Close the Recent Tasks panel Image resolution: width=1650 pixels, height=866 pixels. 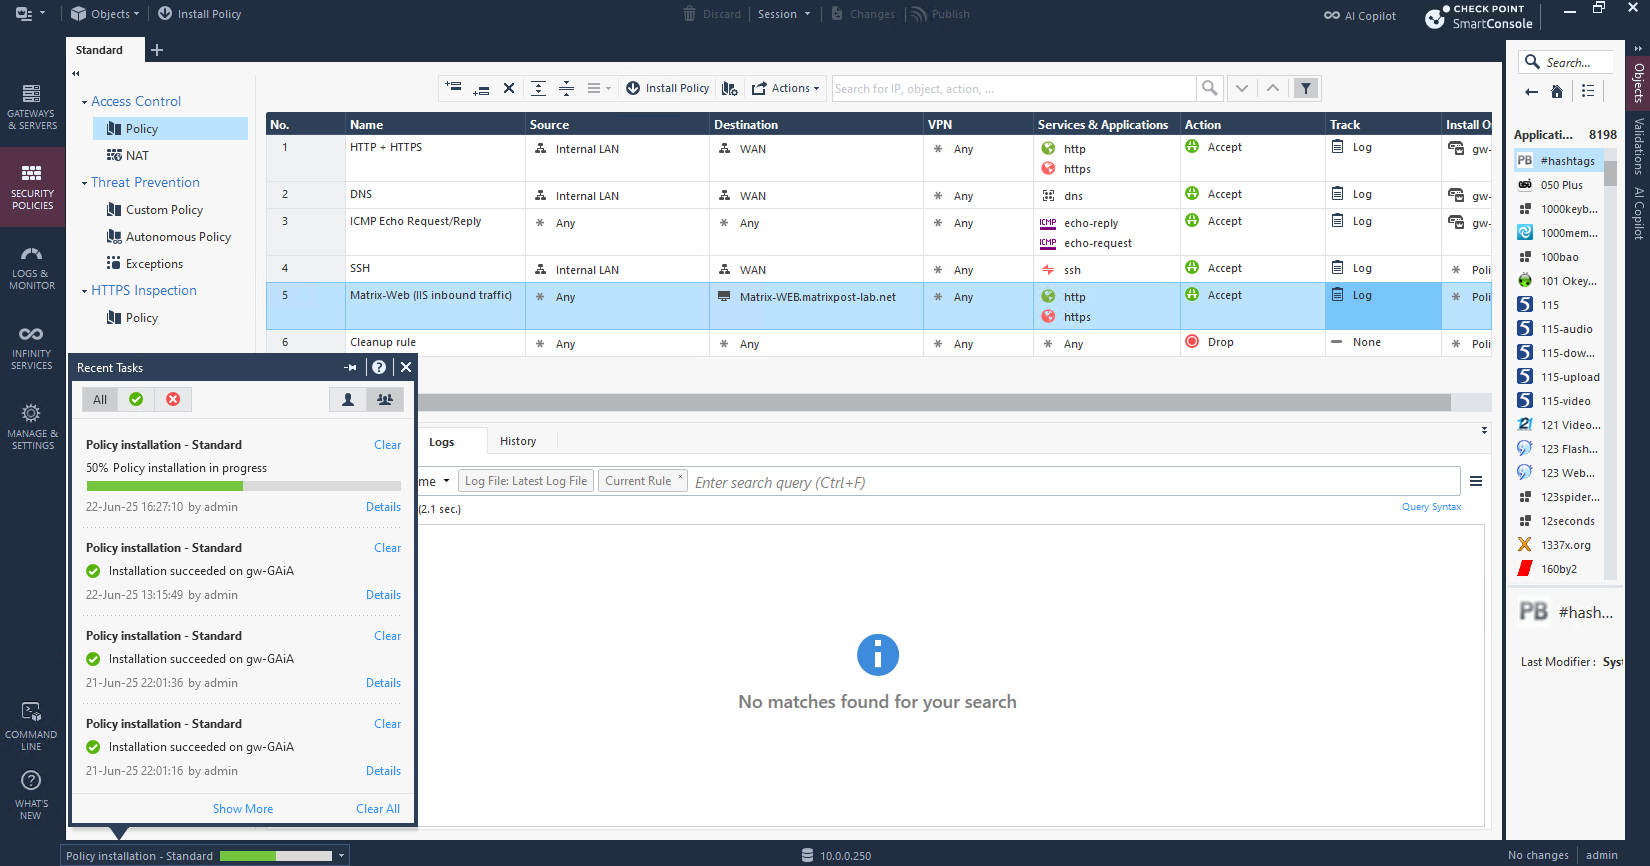406,367
